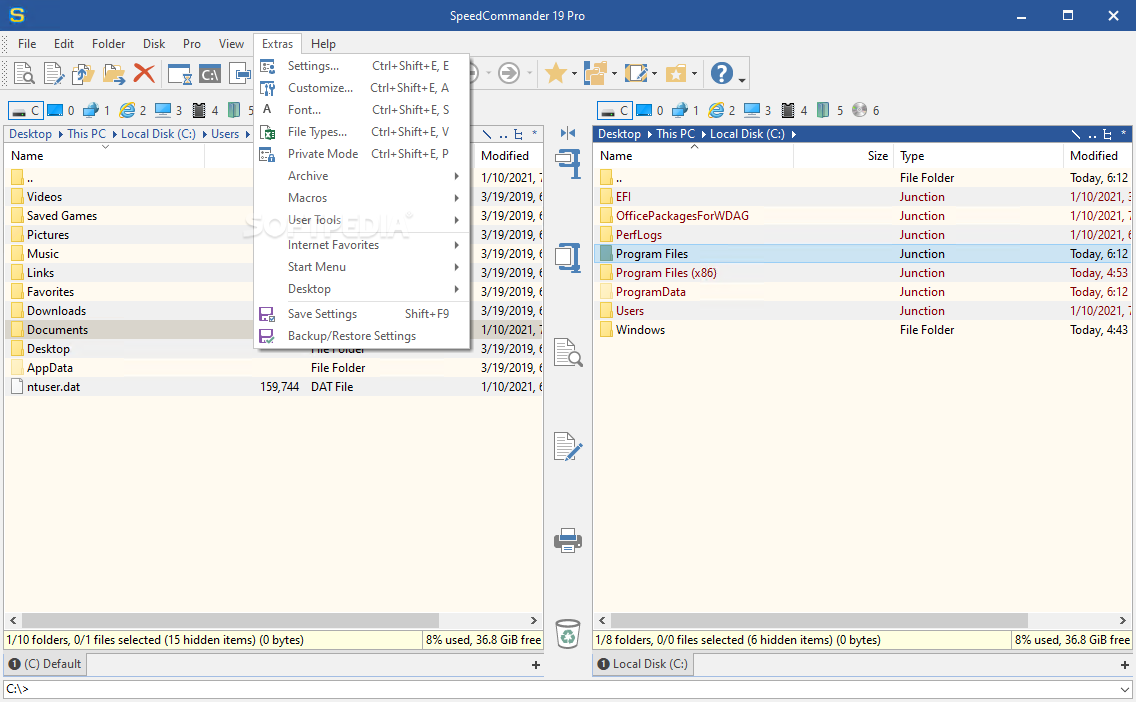Sort right panel by Size column header
Viewport: 1136px width, 702px height.
click(844, 156)
